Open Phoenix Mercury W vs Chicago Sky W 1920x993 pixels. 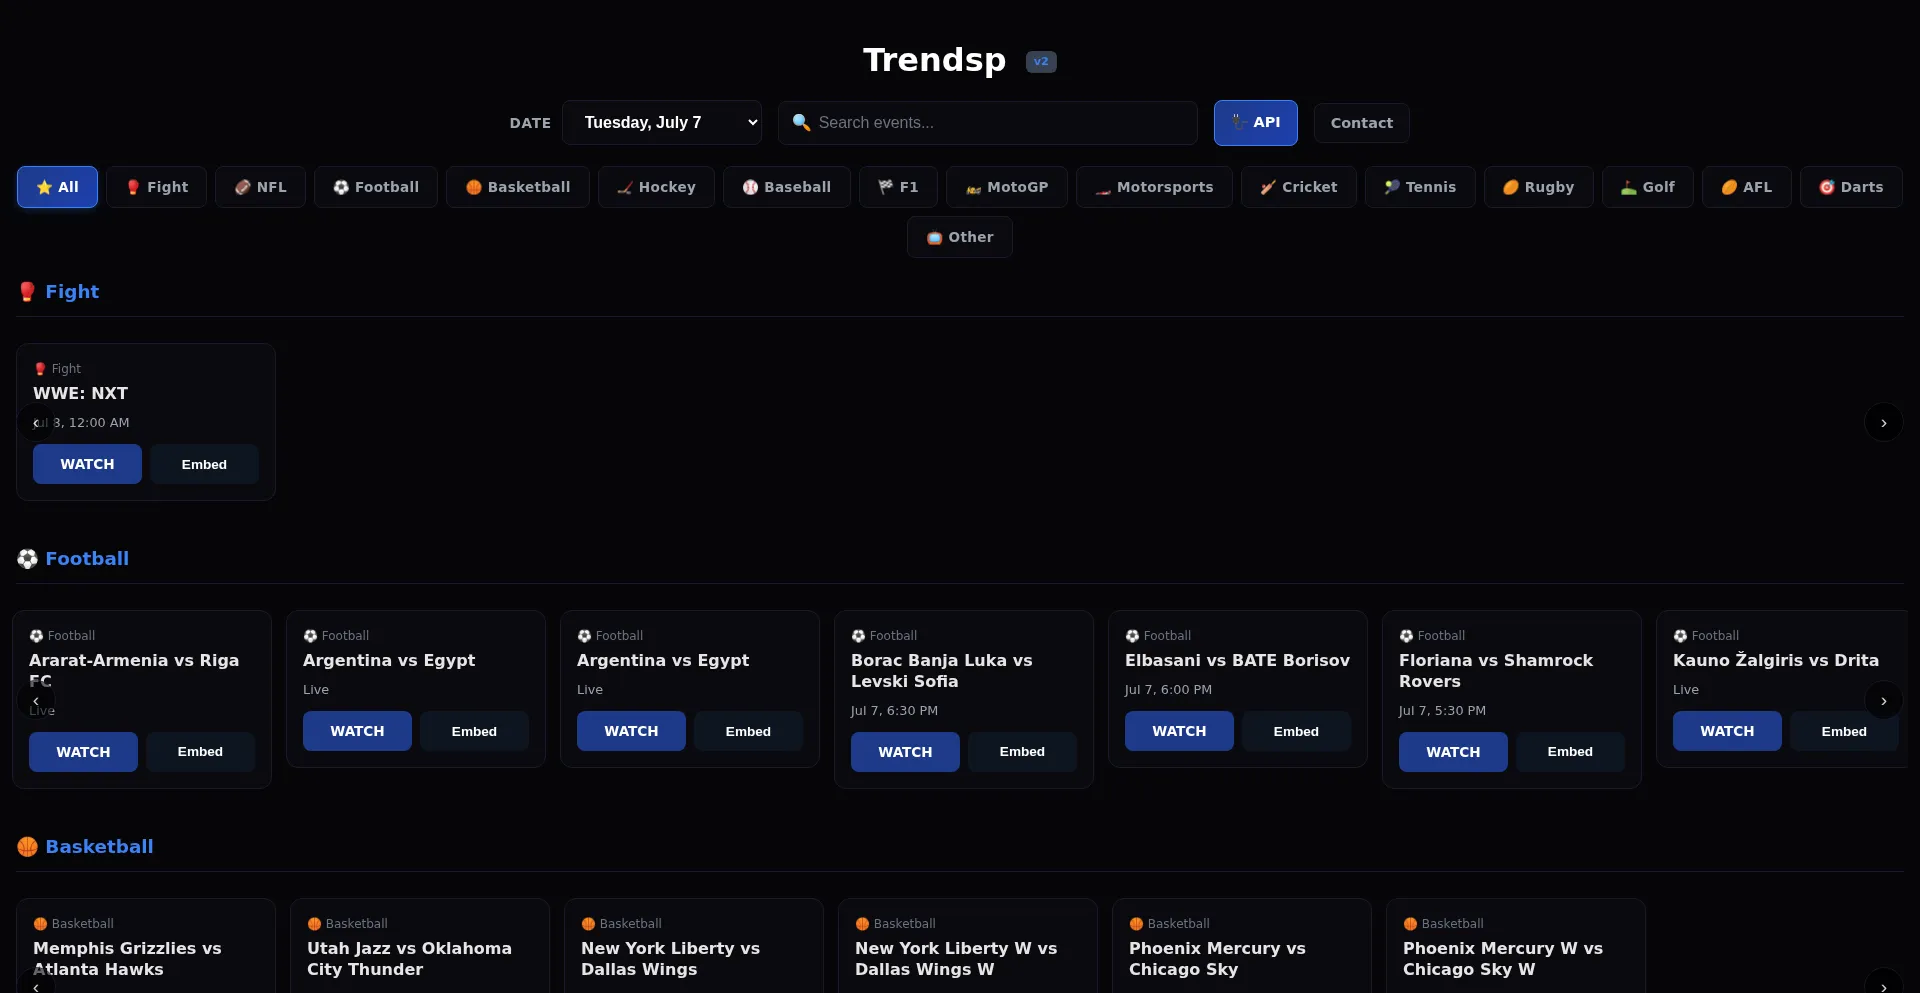[x=1516, y=946]
